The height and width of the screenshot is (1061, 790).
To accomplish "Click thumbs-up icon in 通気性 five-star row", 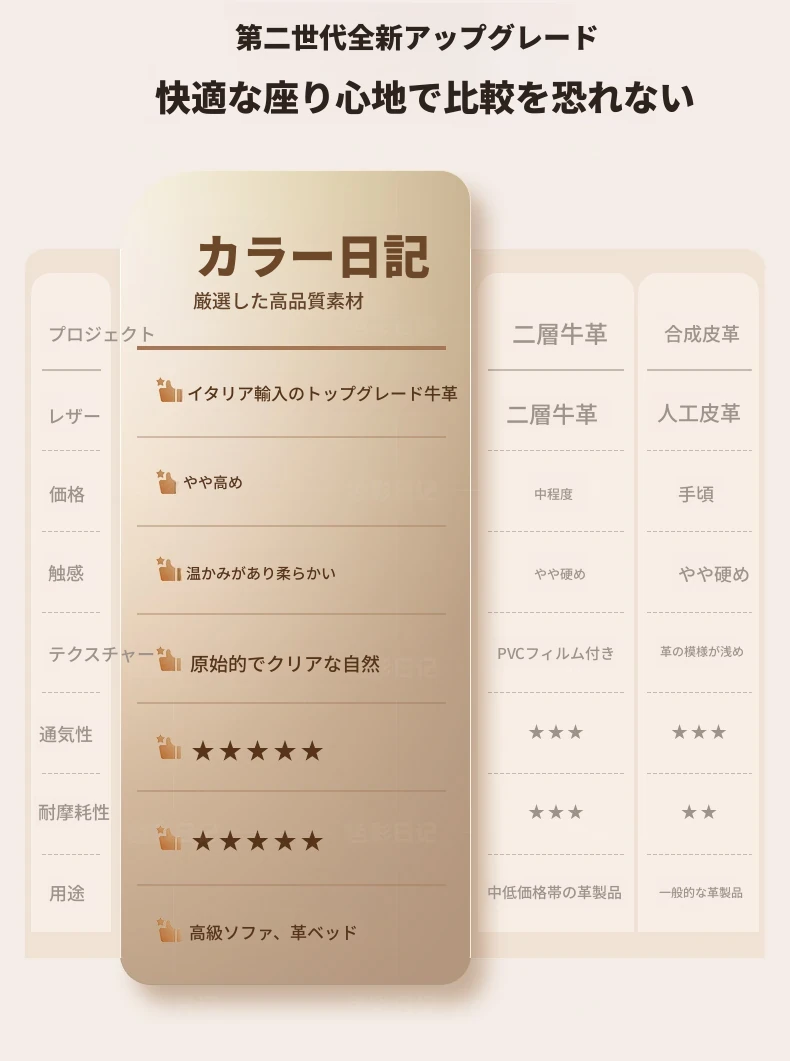I will (x=168, y=747).
